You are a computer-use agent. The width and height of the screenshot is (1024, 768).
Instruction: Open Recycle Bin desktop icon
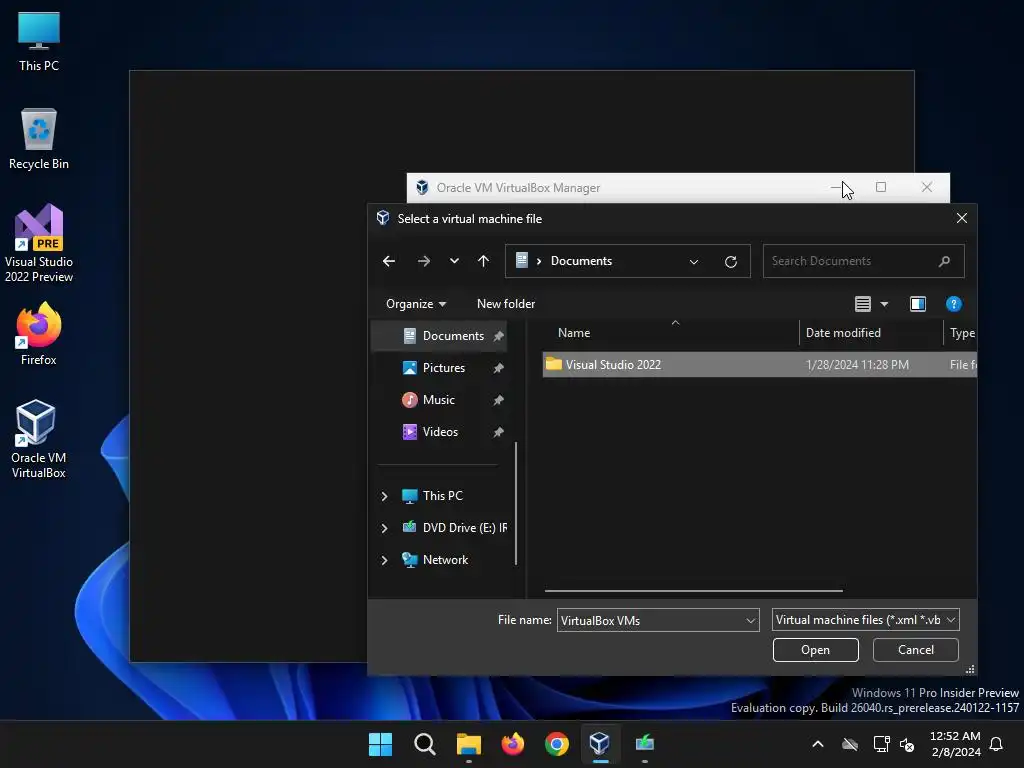click(39, 139)
